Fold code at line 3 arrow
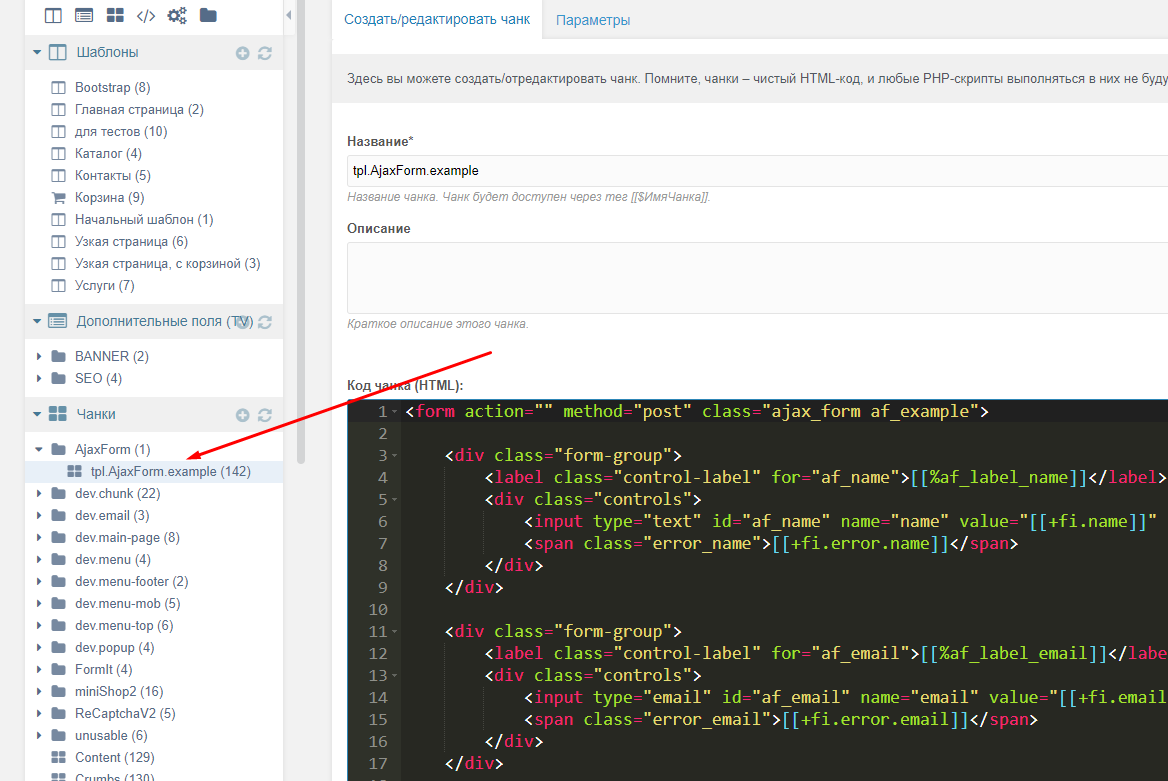1168x781 pixels. (395, 456)
